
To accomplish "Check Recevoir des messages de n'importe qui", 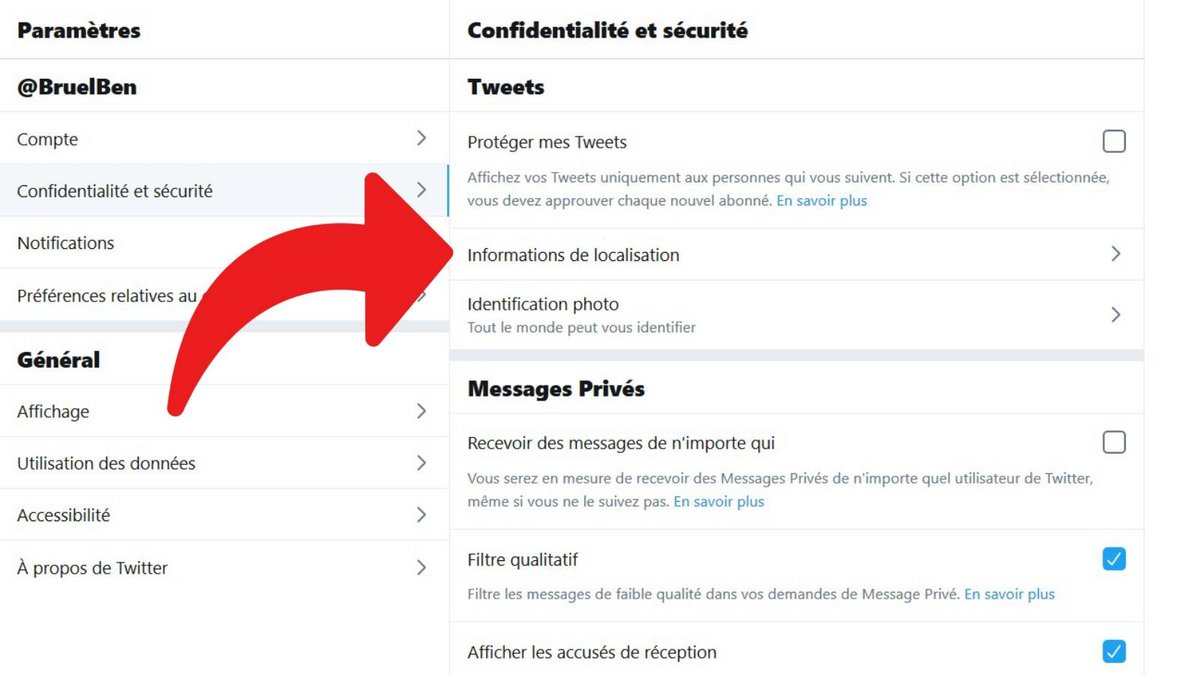I will point(1114,442).
